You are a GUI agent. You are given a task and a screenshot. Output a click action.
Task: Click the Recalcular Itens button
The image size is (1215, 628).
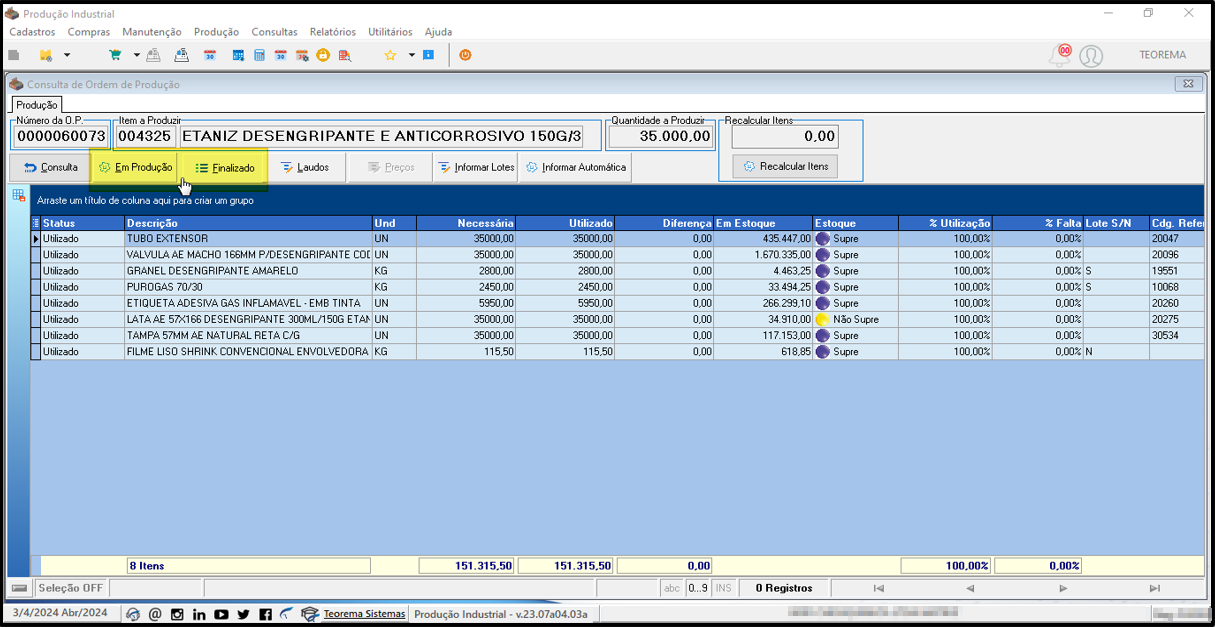(x=785, y=166)
